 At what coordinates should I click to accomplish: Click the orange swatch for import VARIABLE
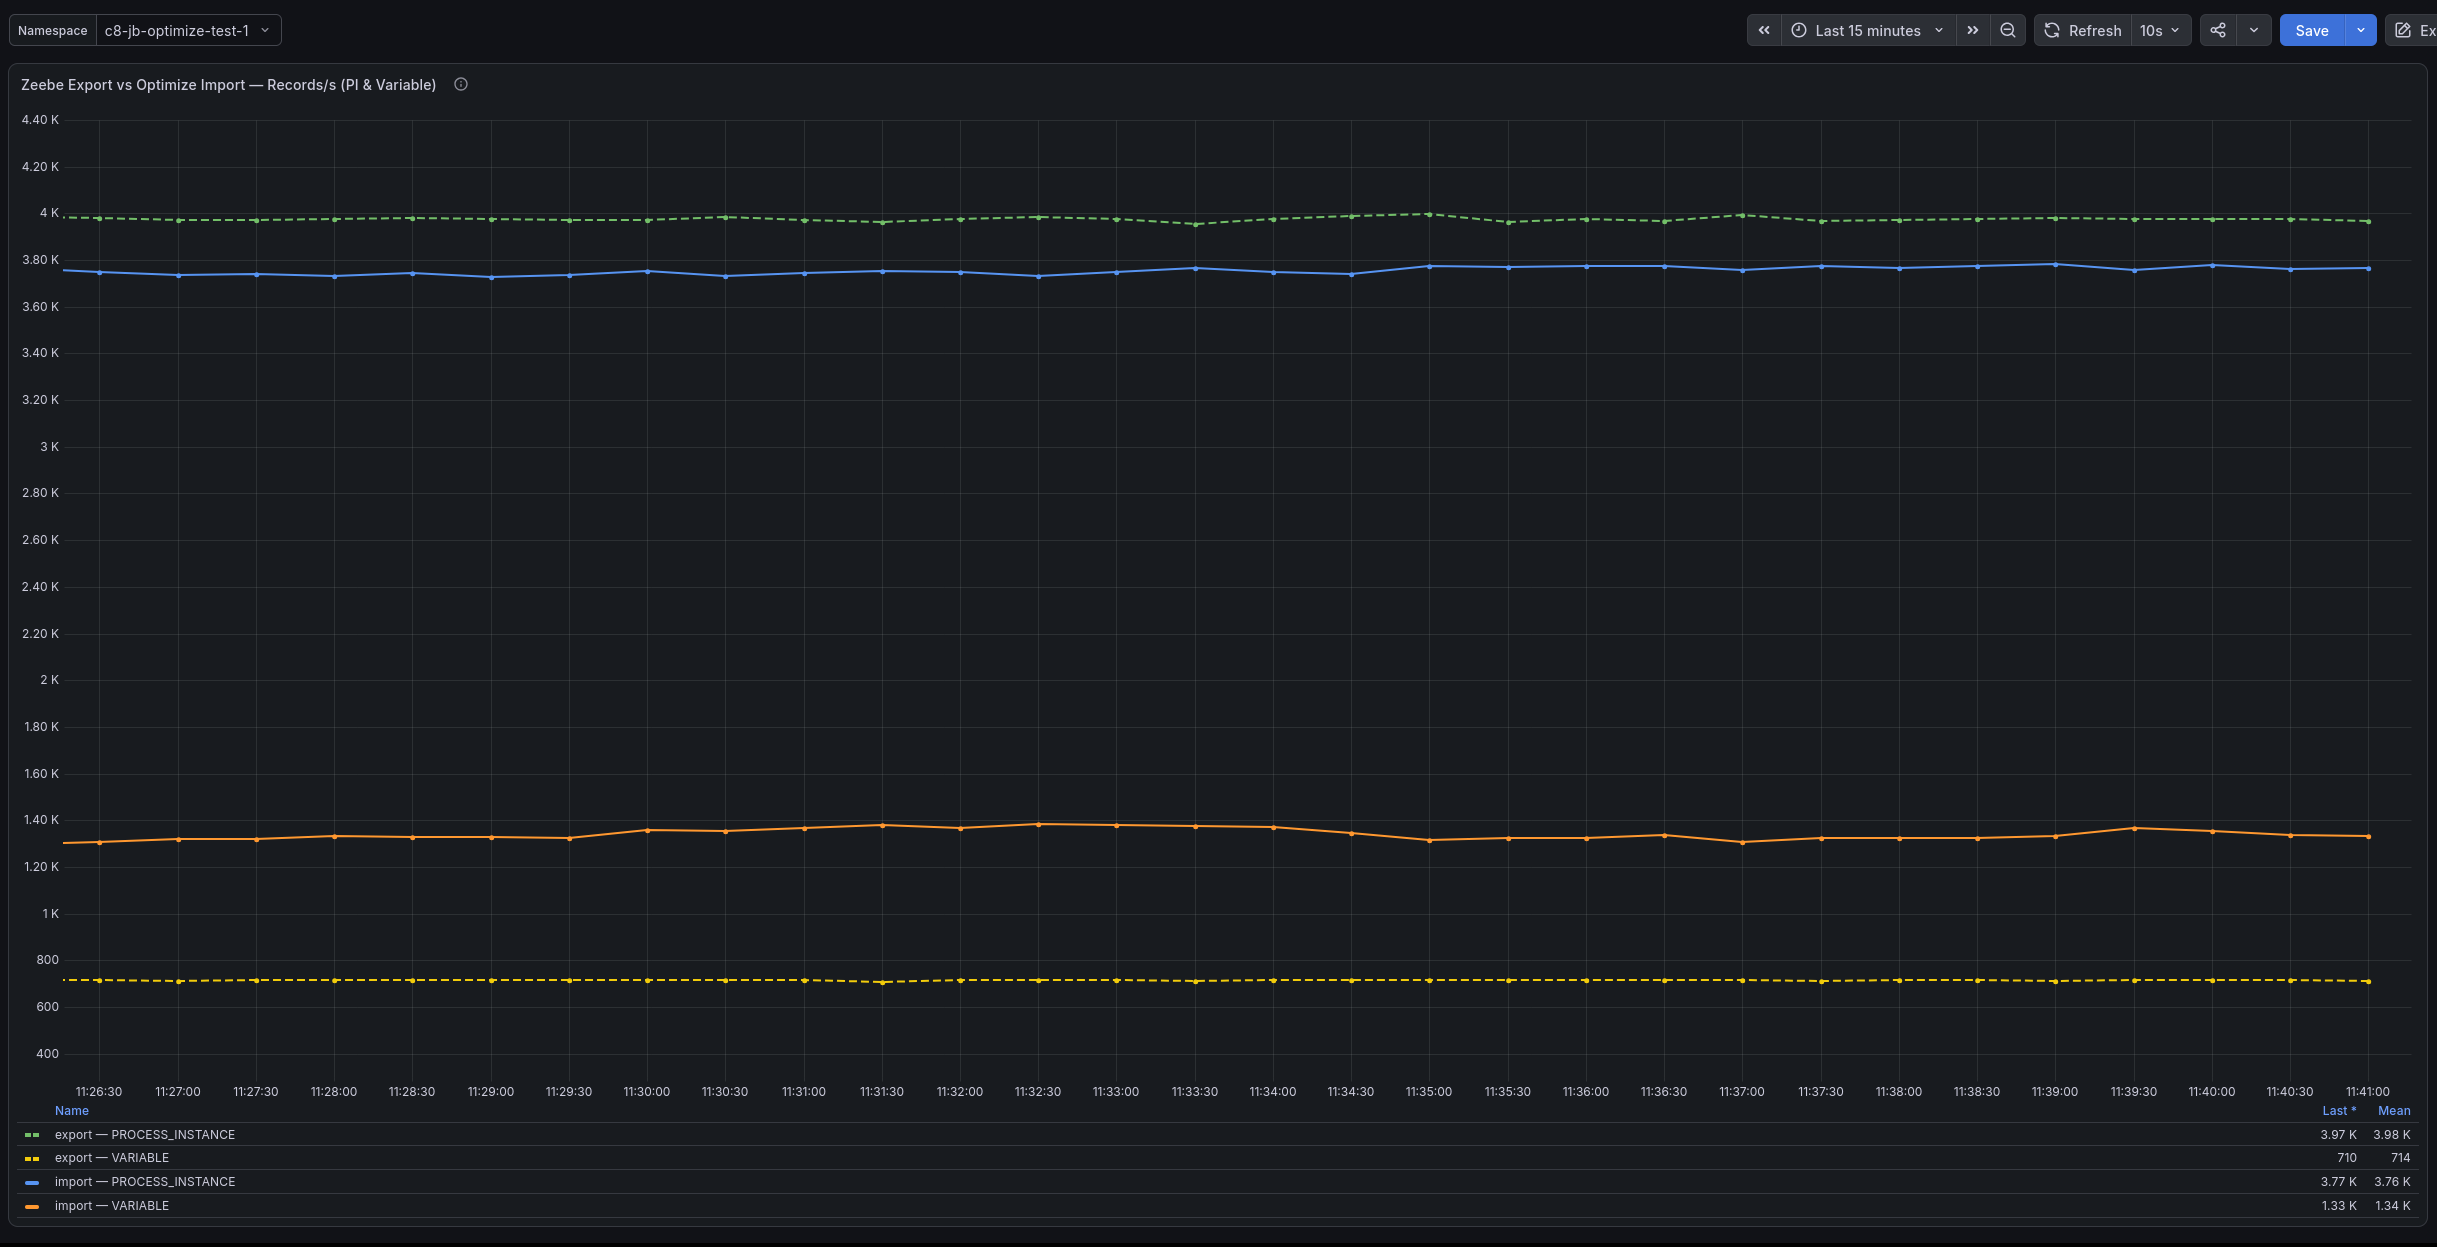click(x=32, y=1206)
